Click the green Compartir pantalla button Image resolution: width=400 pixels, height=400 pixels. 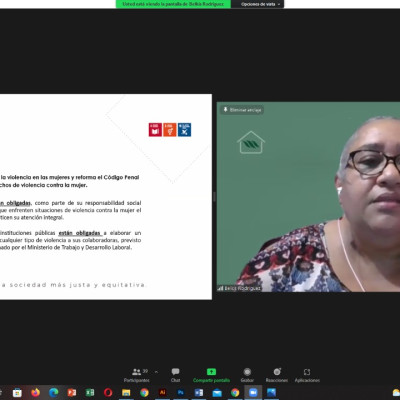[211, 375]
